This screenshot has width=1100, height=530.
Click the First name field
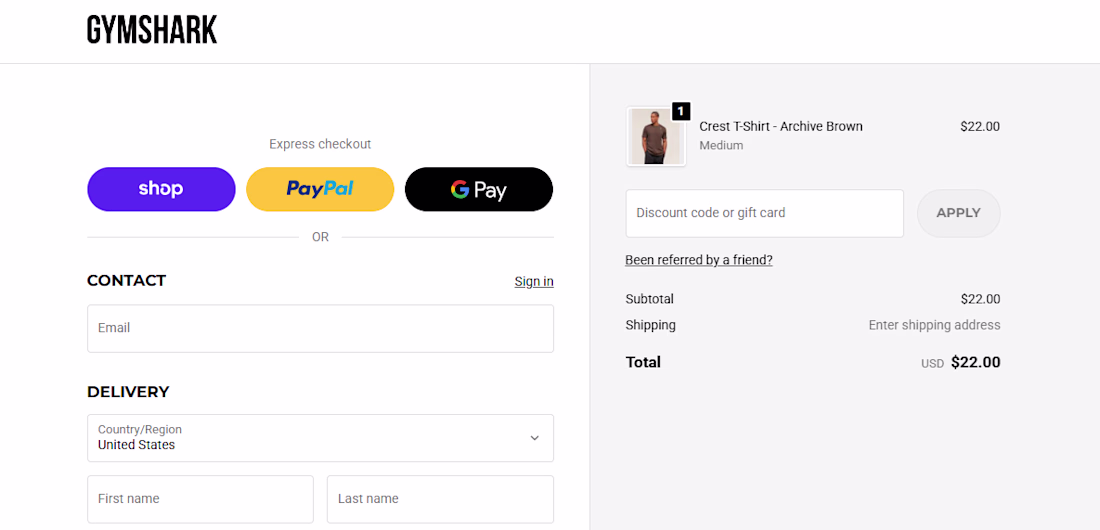click(x=200, y=499)
